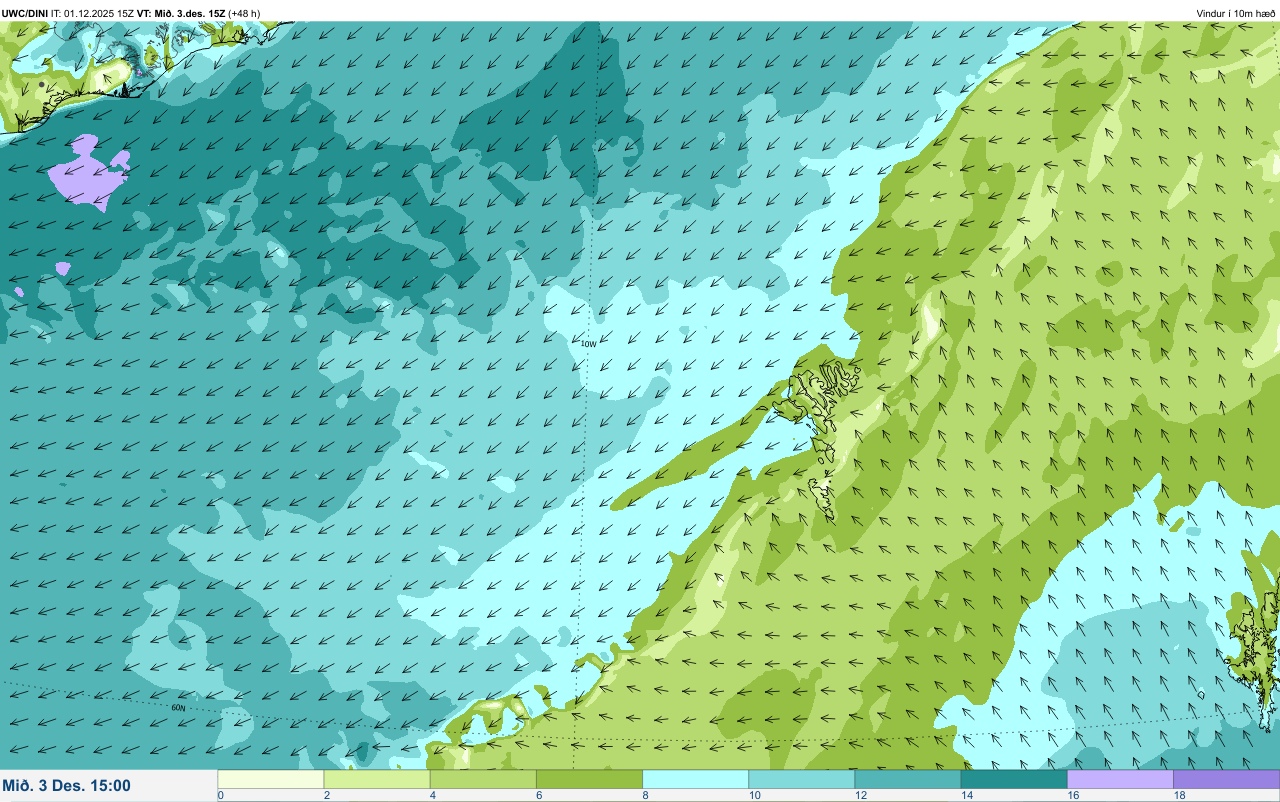Click the legend value '16'
This screenshot has width=1280, height=802.
click(1071, 795)
